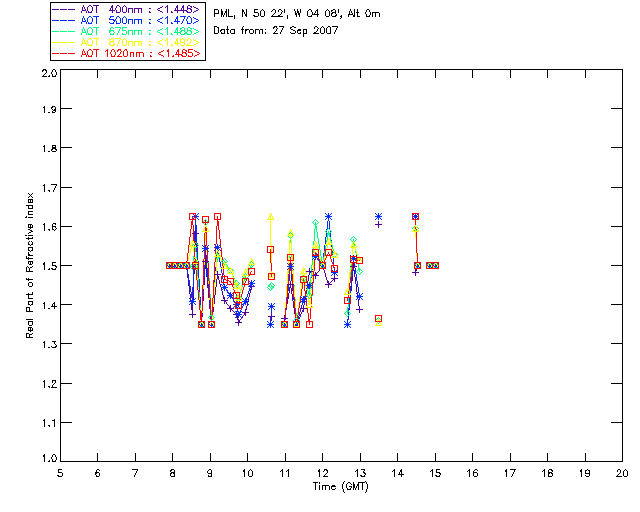This screenshot has height=512, width=640.
Task: Click the y-axis tick label 1.9
Action: [x=49, y=109]
